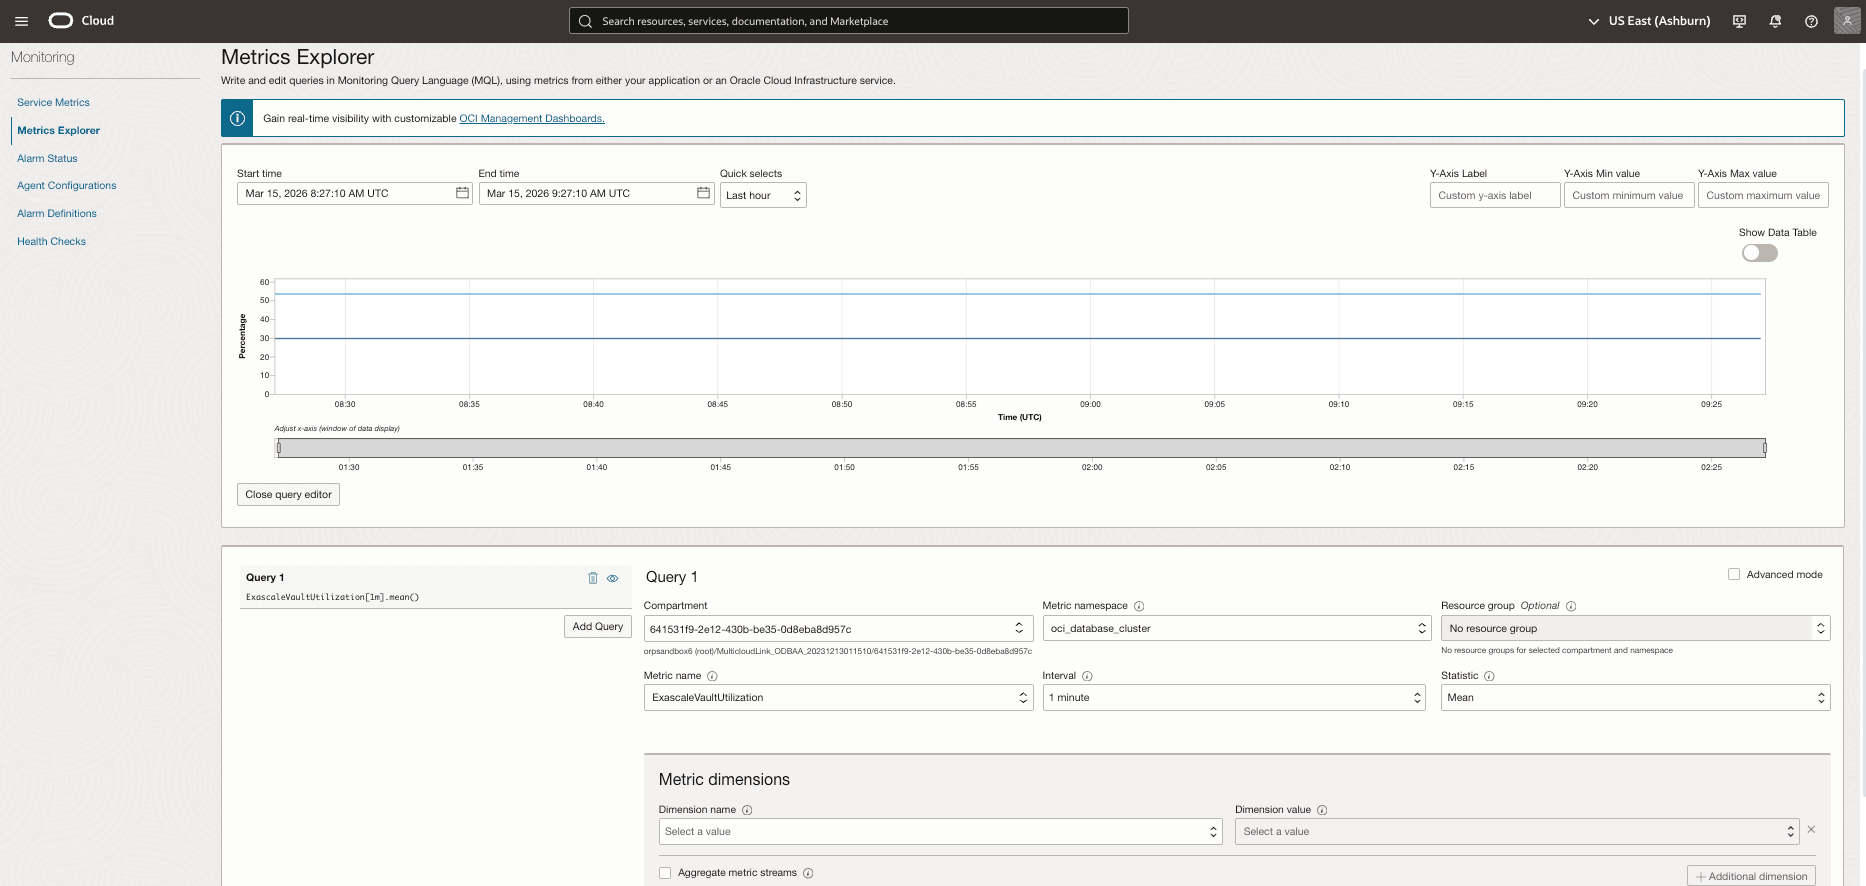Enable Advanced mode checkbox
The width and height of the screenshot is (1866, 886).
[1734, 574]
